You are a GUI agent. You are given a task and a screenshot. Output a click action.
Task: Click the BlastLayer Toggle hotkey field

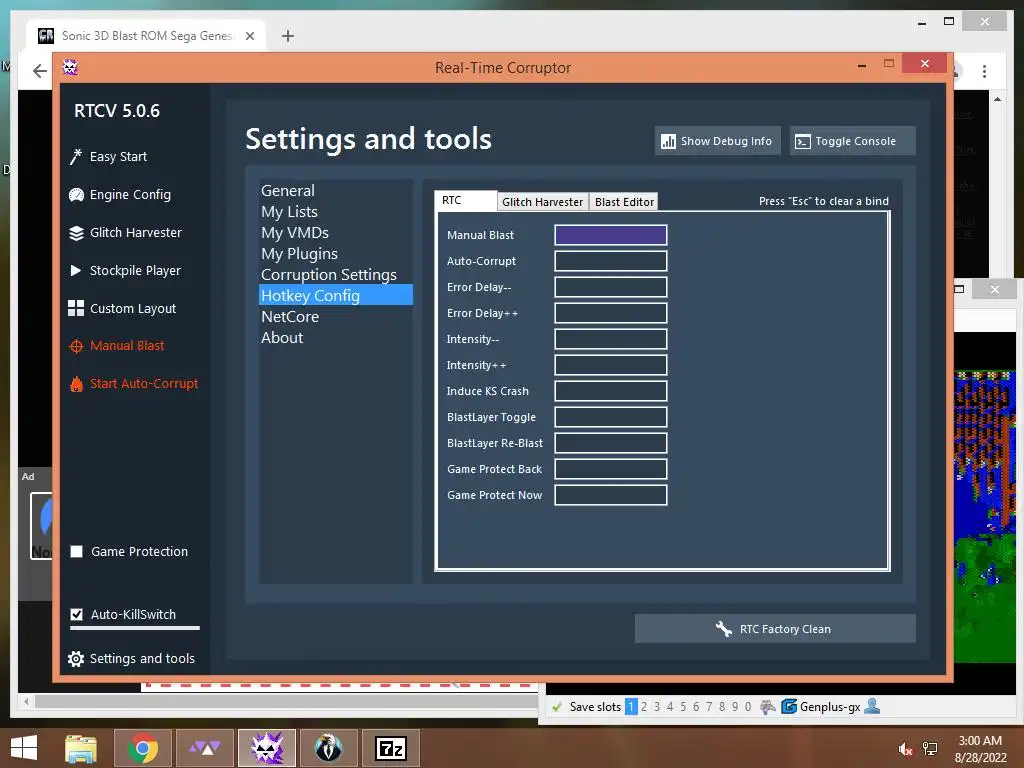click(x=611, y=417)
